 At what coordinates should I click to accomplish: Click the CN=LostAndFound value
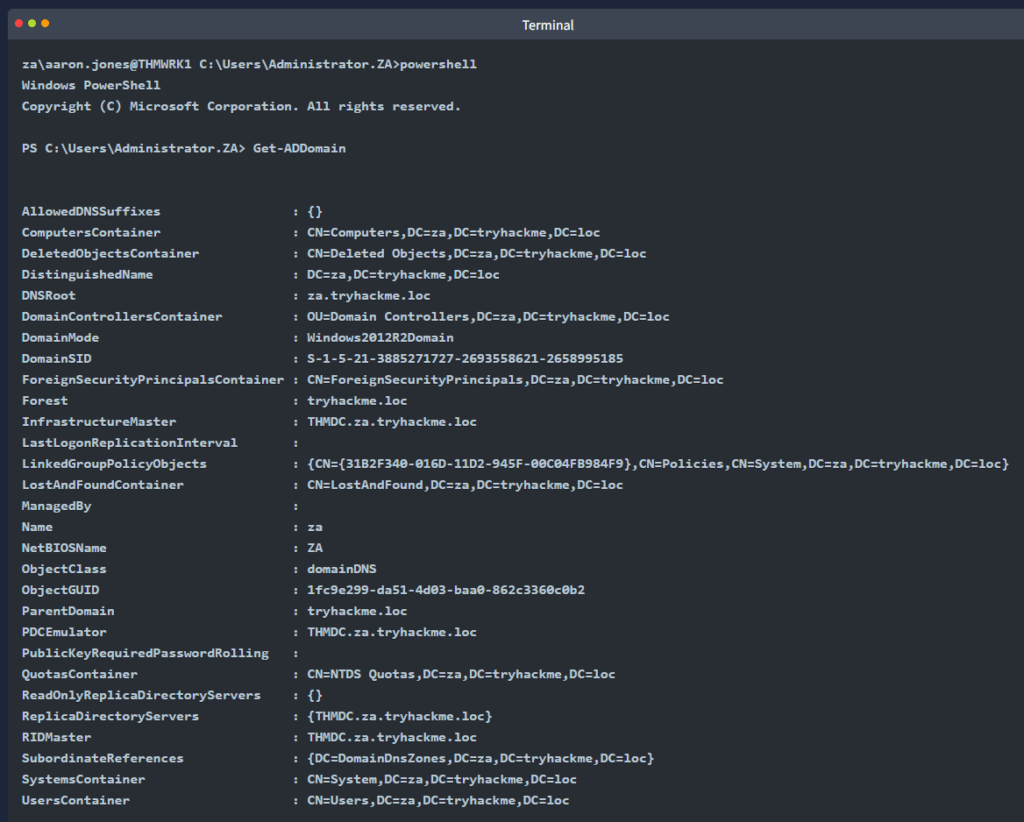(465, 485)
